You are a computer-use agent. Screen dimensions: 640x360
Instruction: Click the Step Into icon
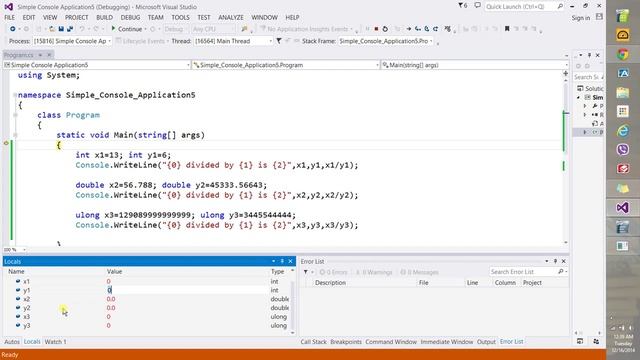point(418,29)
